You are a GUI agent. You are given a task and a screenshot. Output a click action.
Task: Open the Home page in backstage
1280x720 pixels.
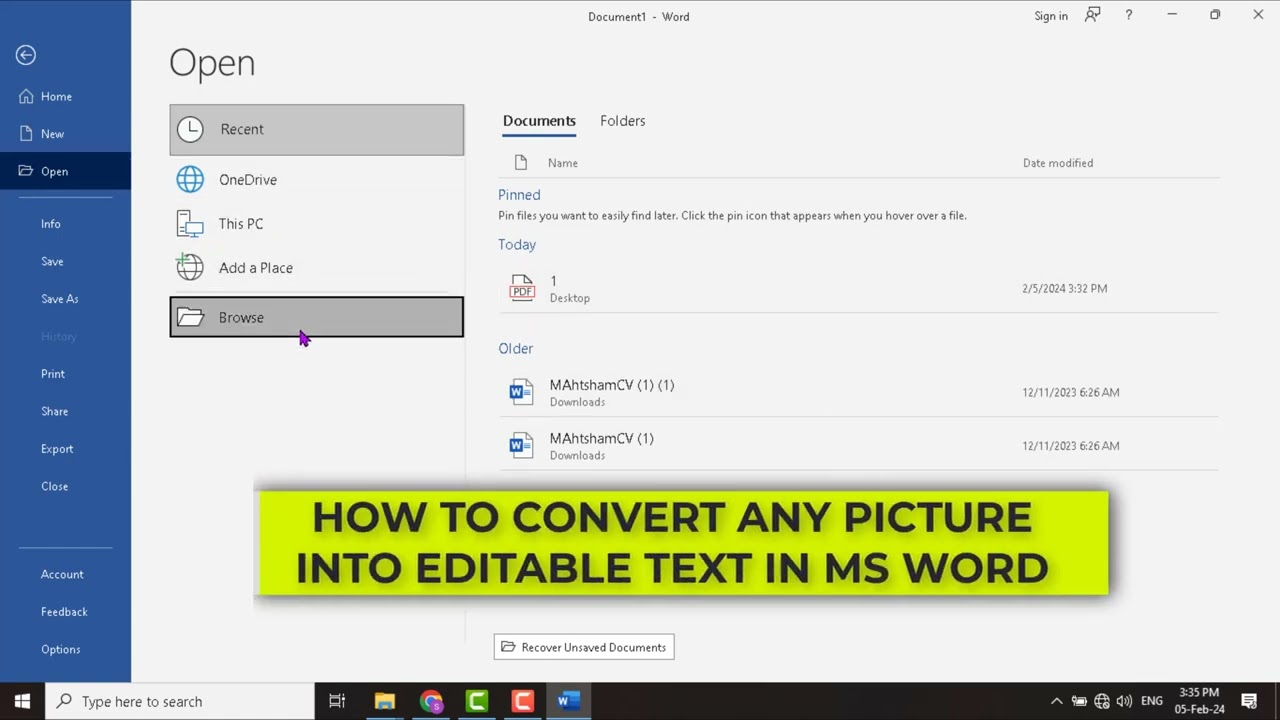65,96
